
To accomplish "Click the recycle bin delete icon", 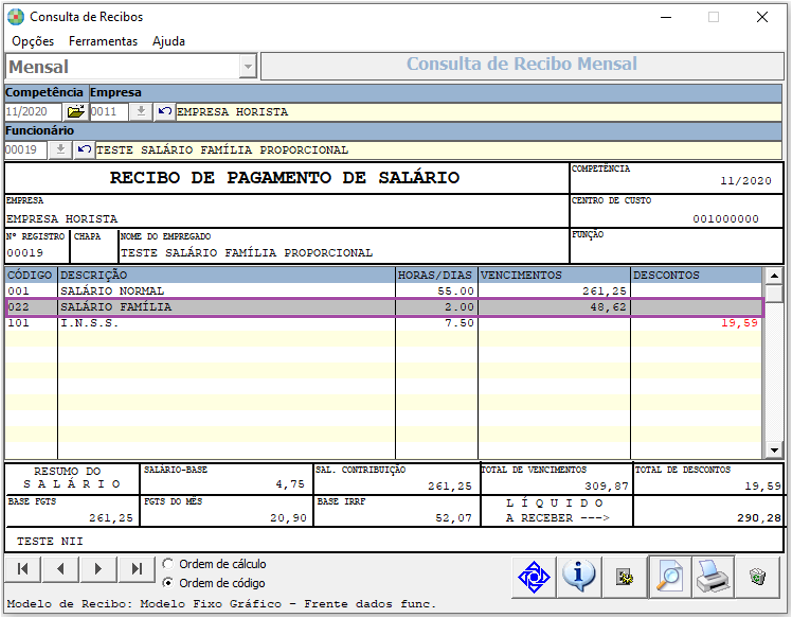I will pos(758,577).
